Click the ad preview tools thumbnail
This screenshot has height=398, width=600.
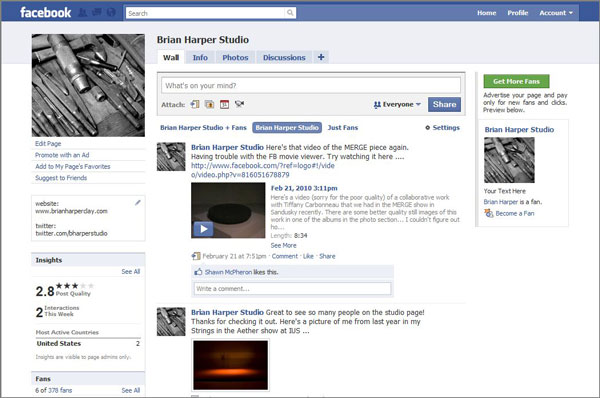[509, 160]
